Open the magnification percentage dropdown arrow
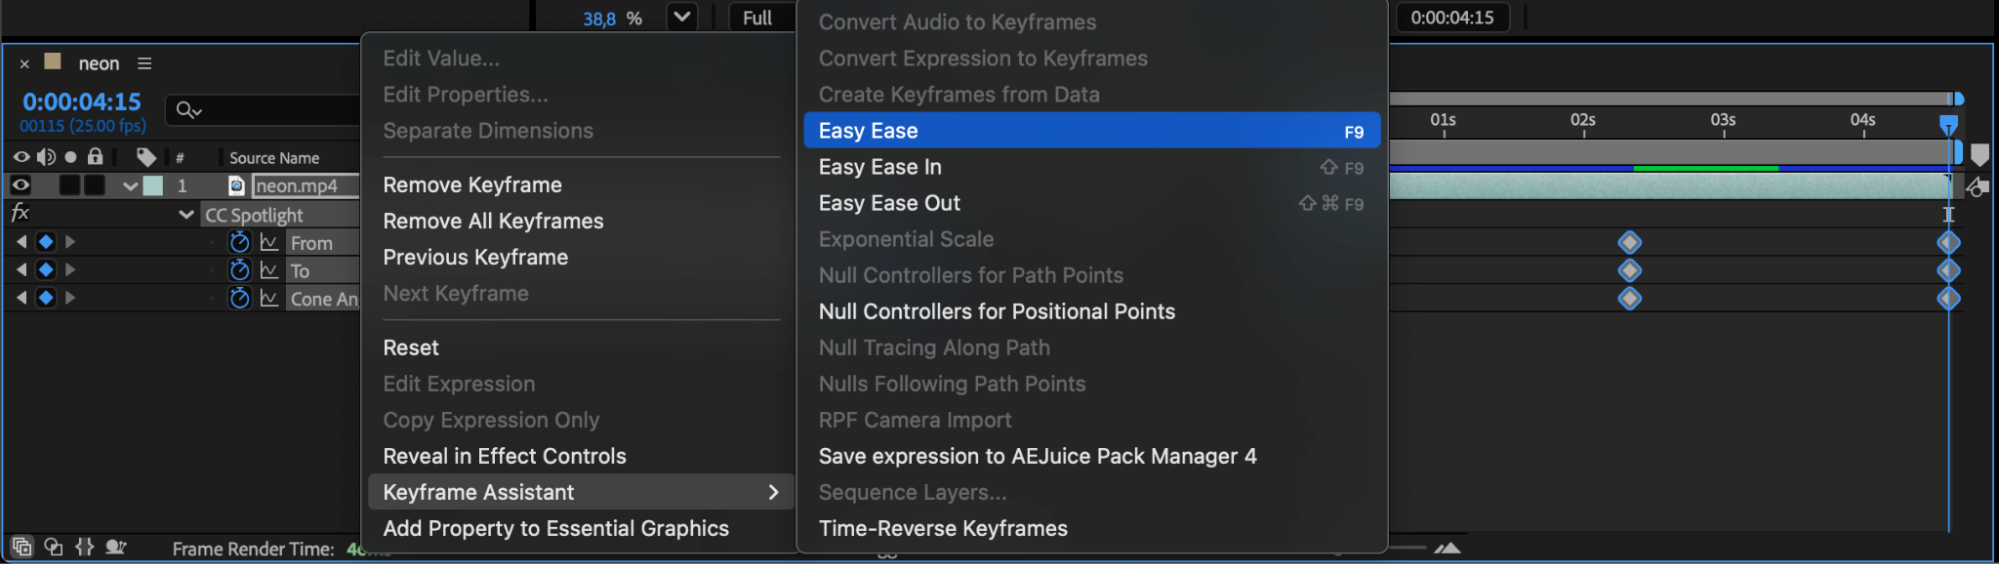The width and height of the screenshot is (1999, 565). coord(682,17)
